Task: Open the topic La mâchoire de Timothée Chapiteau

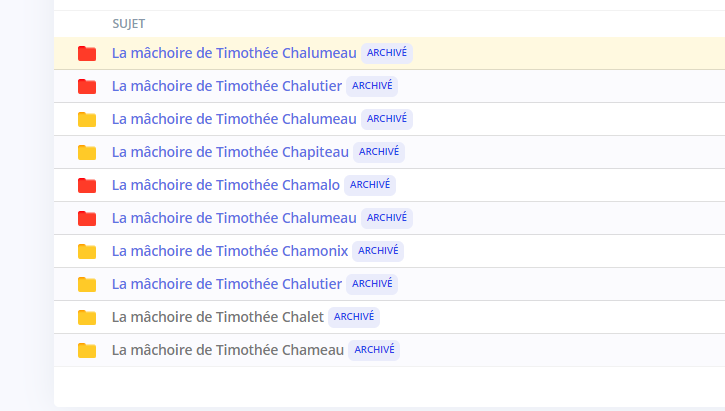Action: click(230, 152)
